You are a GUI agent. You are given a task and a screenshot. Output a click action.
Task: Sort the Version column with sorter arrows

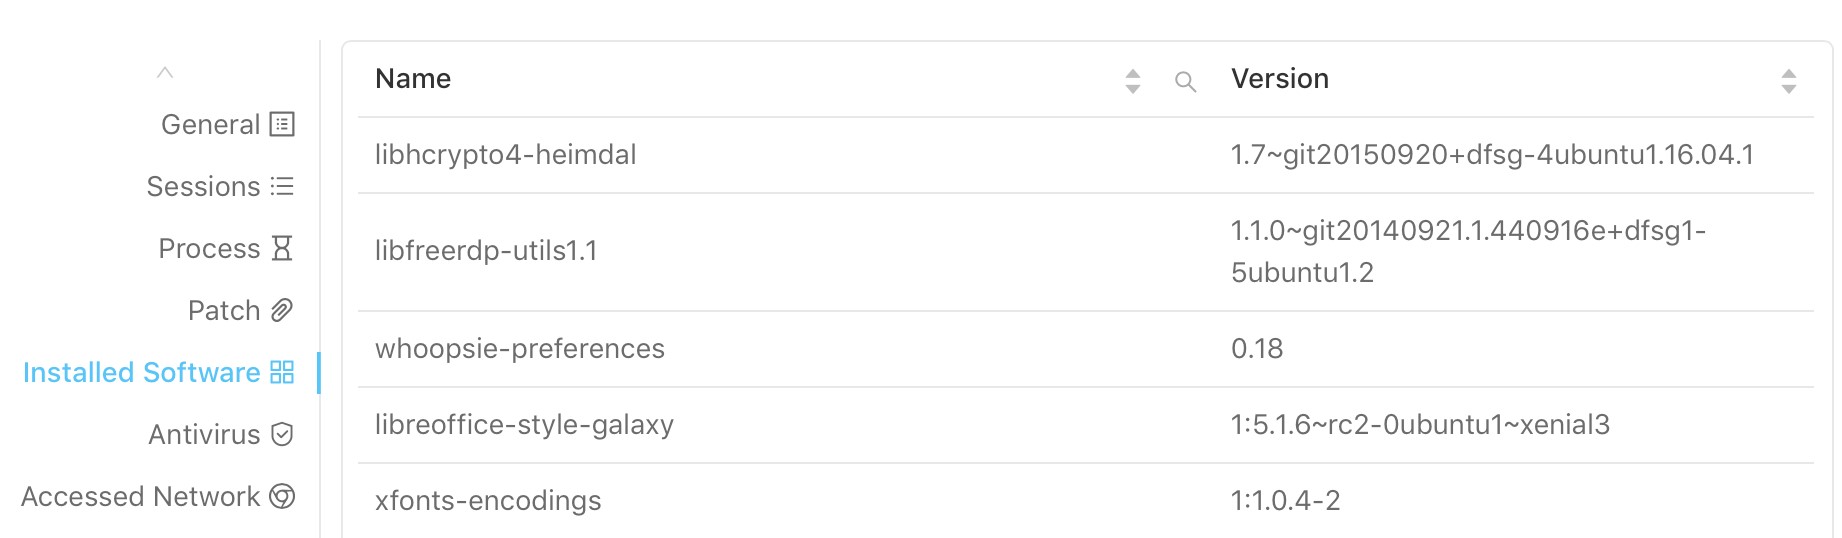[1789, 81]
